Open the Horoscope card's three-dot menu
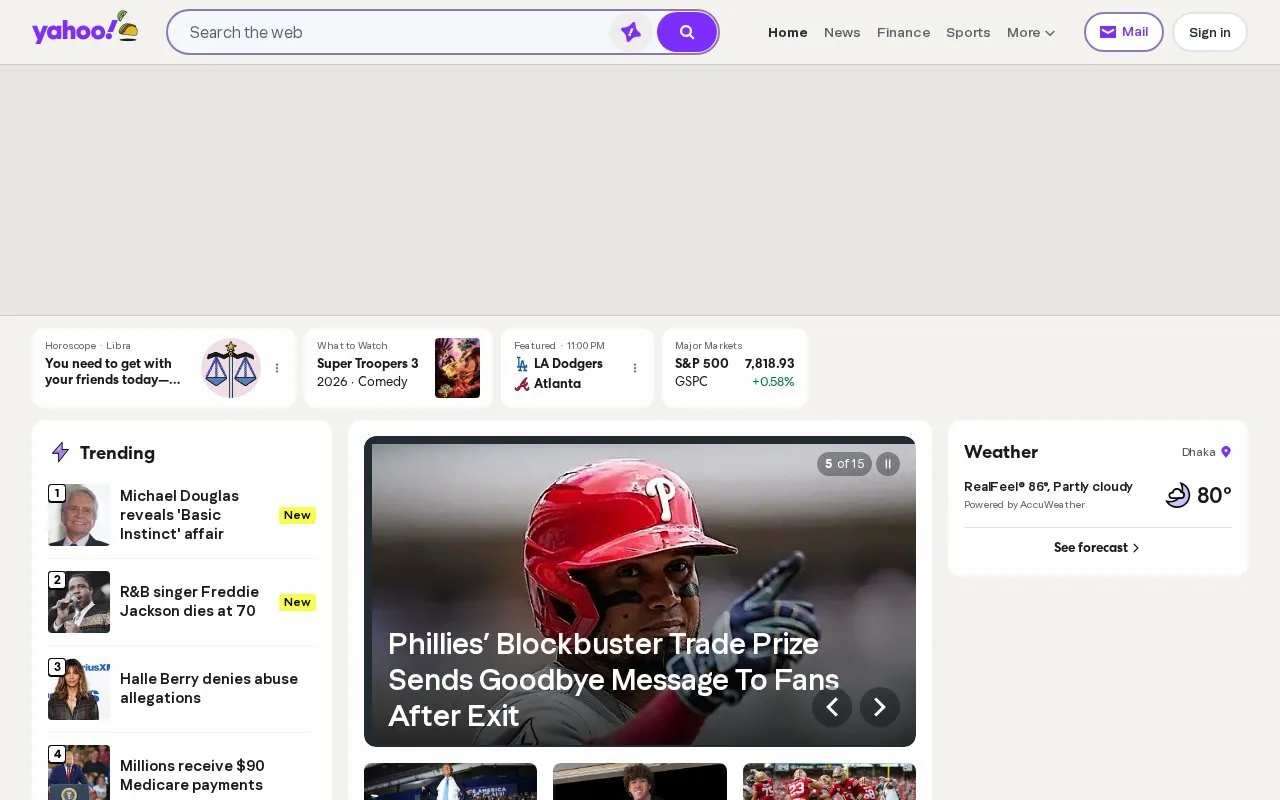 click(x=277, y=368)
